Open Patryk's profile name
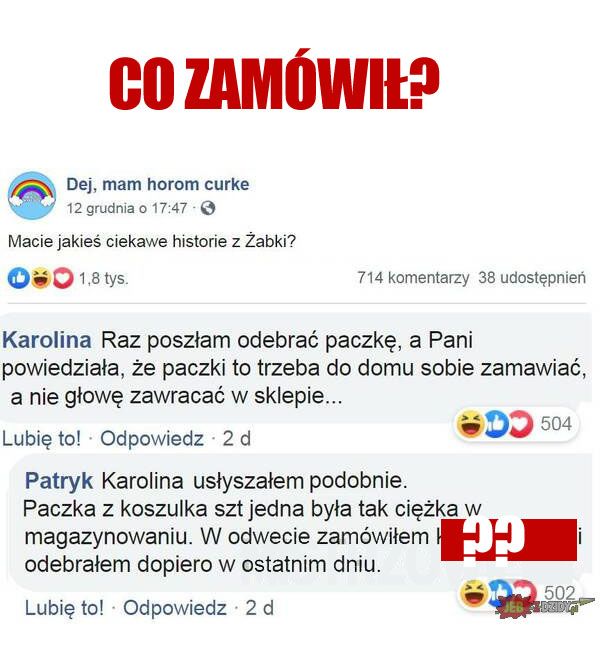Viewport: 600px width, 656px height. (59, 481)
